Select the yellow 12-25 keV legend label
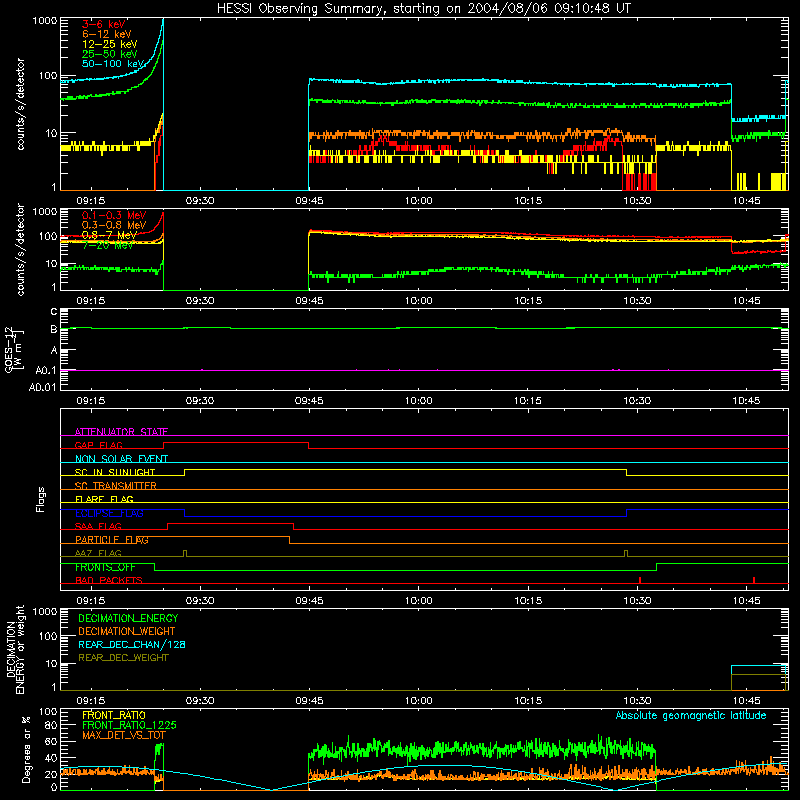 point(110,44)
